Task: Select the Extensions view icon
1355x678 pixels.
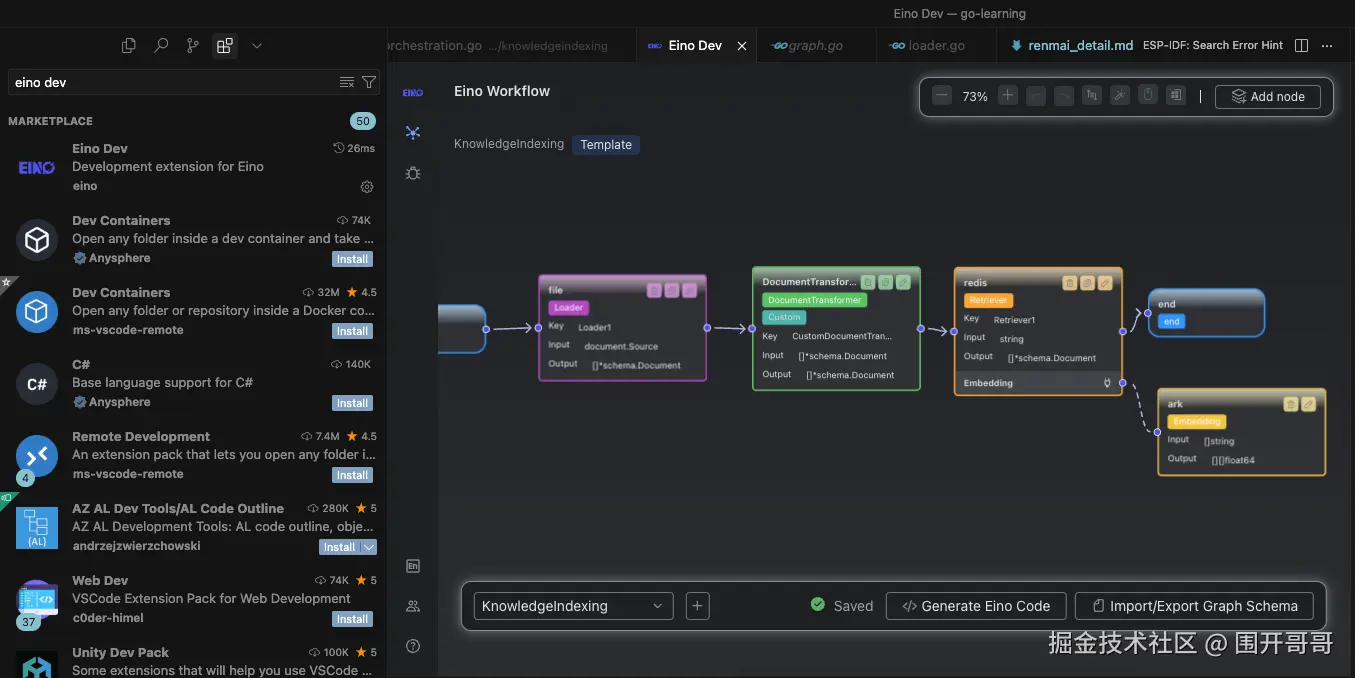Action: (225, 46)
